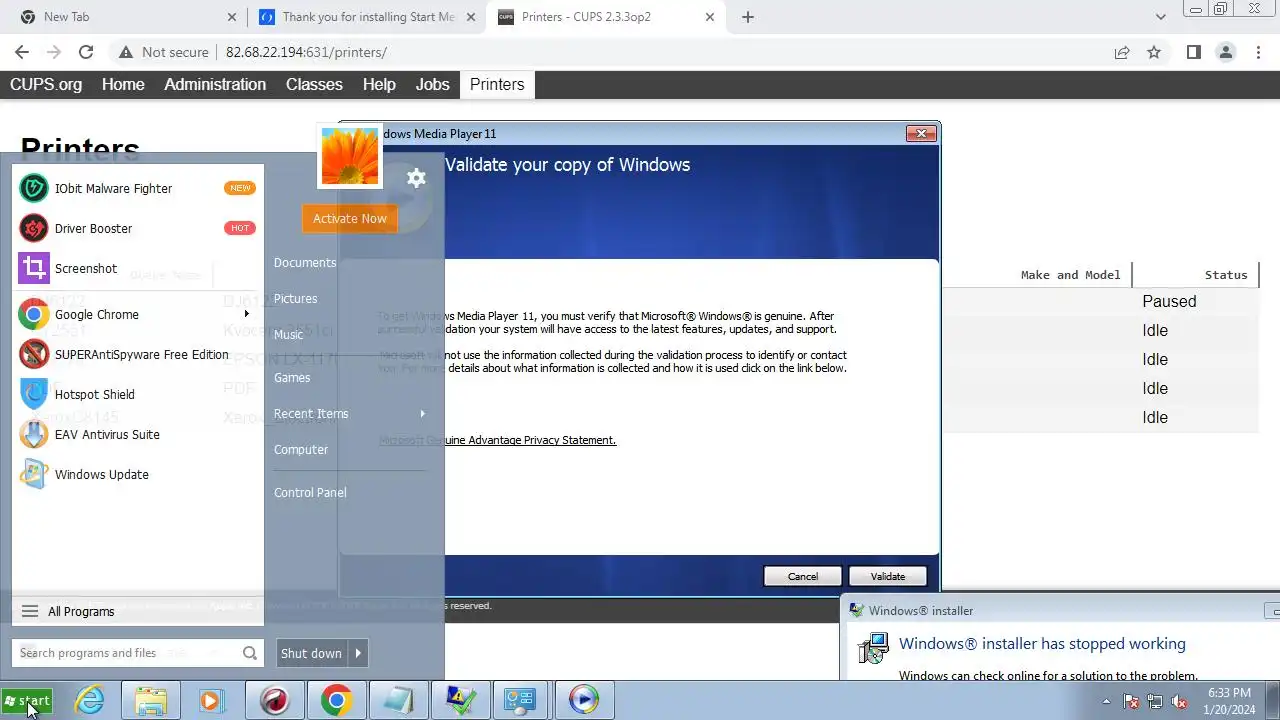Open Computer from the start menu

pos(301,449)
